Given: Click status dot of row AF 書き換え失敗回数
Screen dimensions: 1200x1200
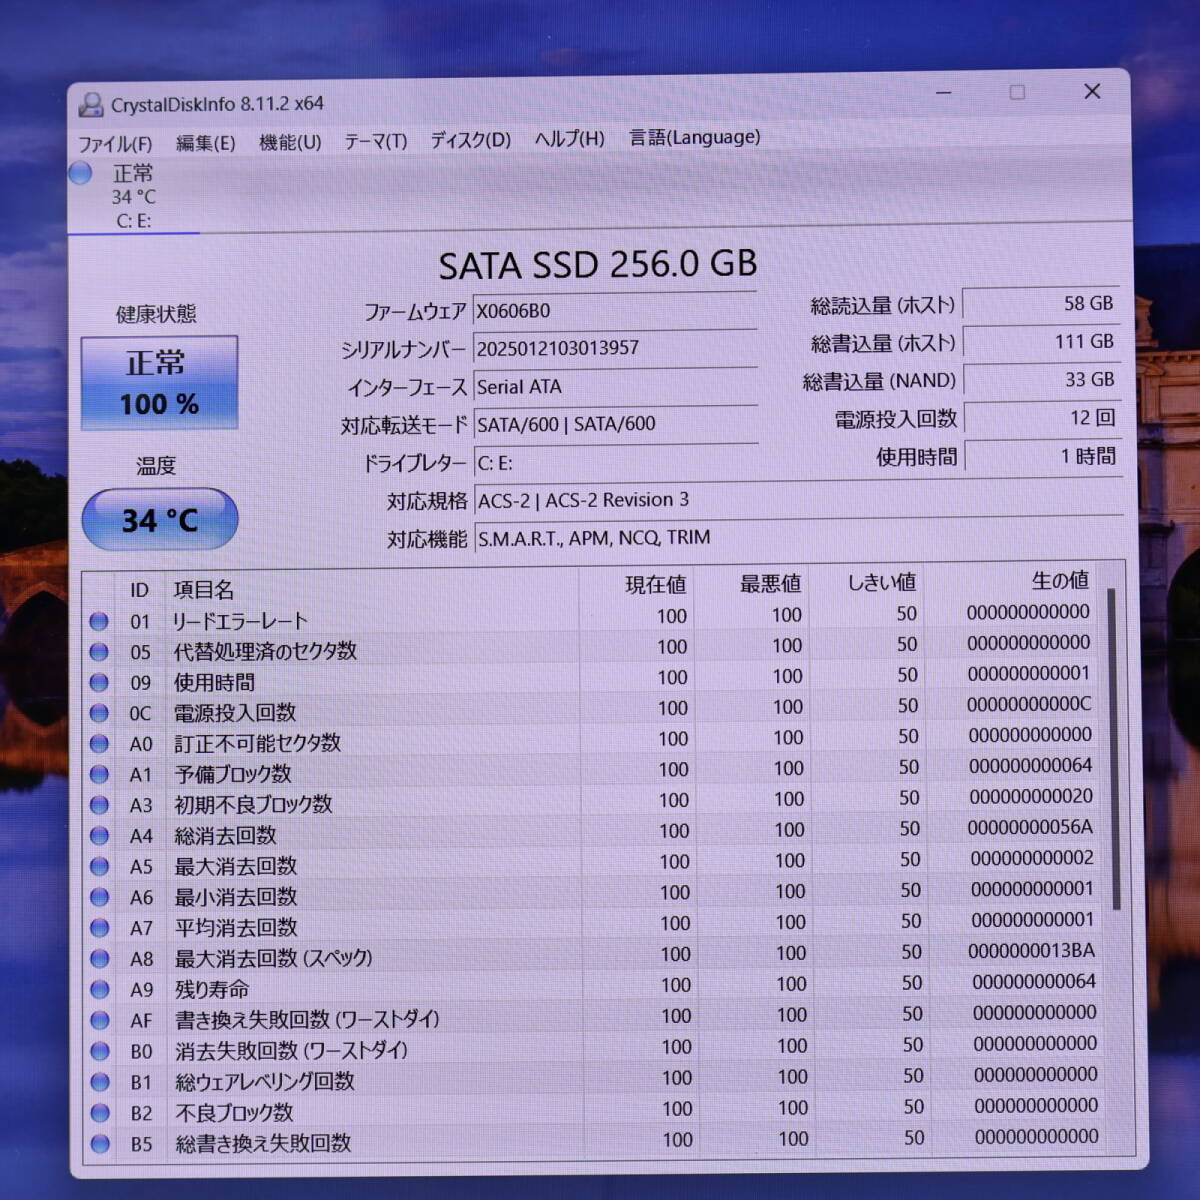Looking at the screenshot, I should tap(99, 1020).
